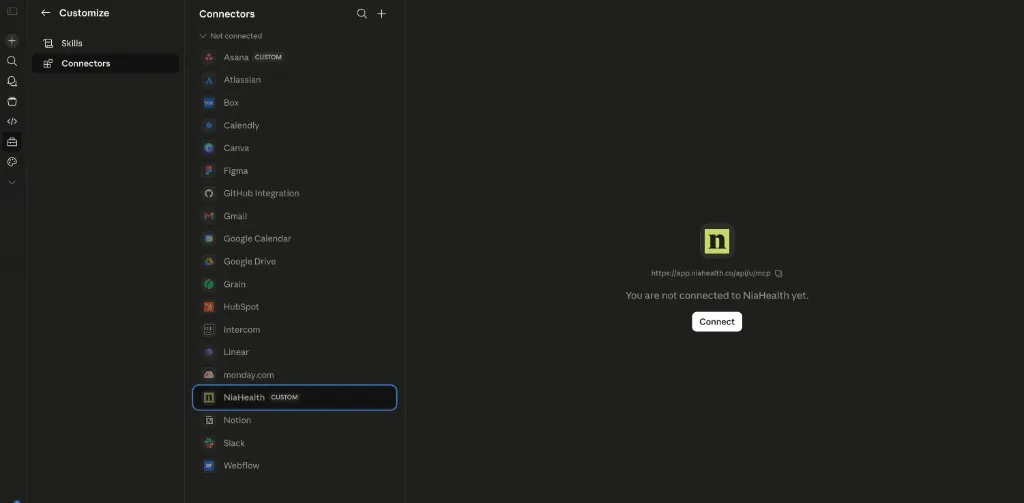Select the Canva connector

tap(295, 148)
